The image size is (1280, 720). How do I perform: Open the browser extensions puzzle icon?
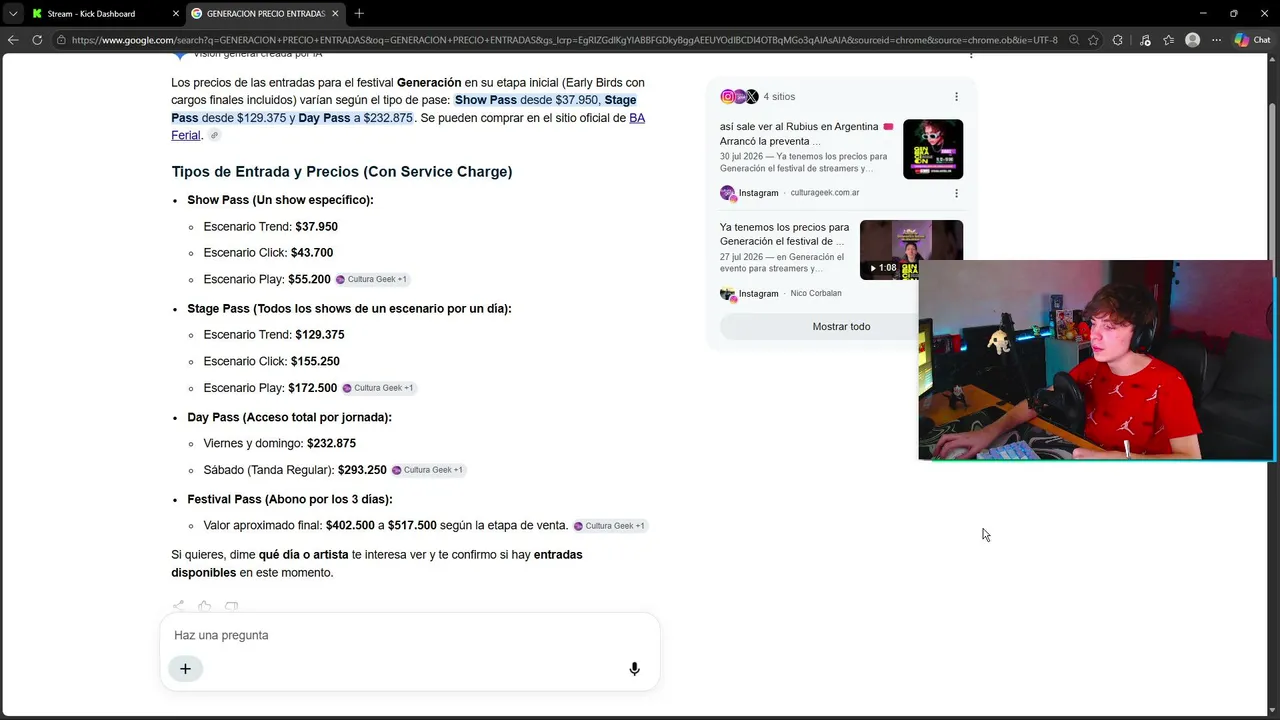tap(1118, 40)
